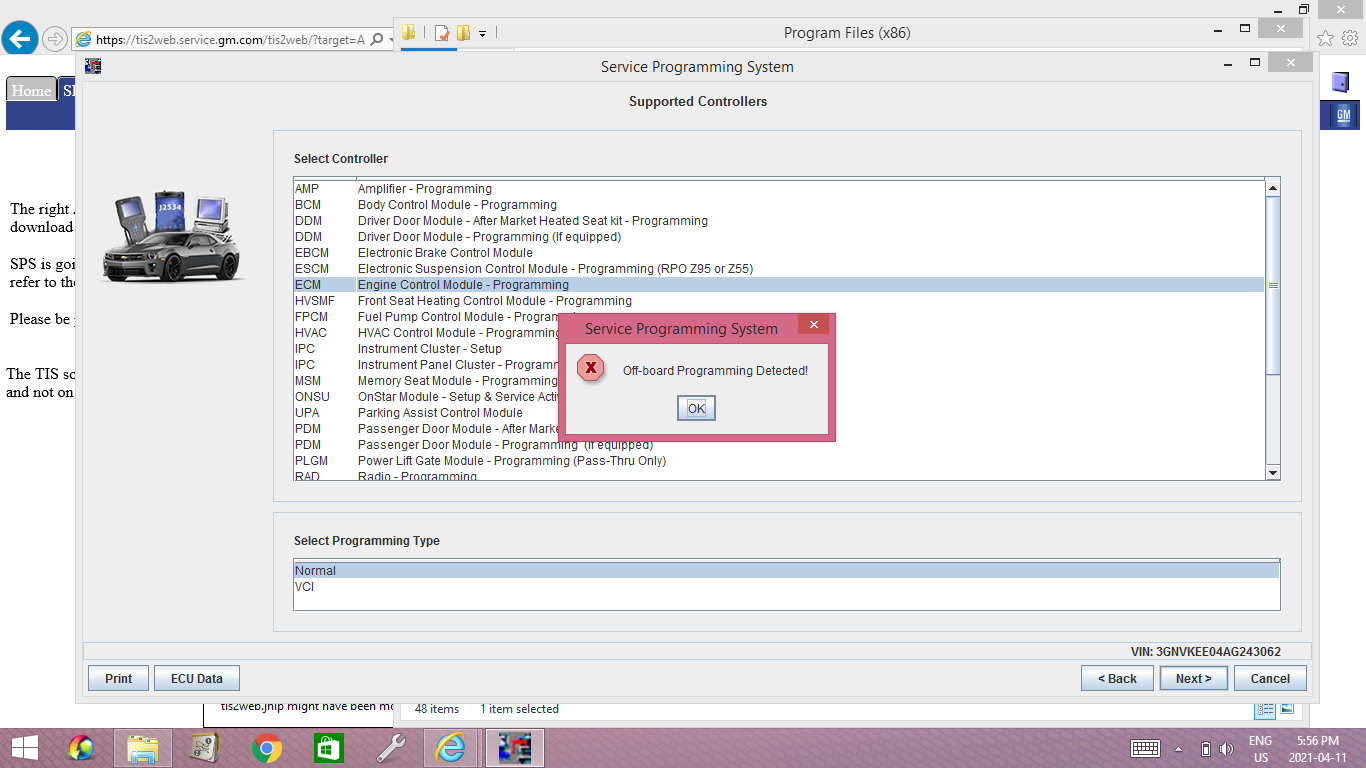Select AMP Amplifier - Programming row
1366x768 pixels.
click(779, 189)
